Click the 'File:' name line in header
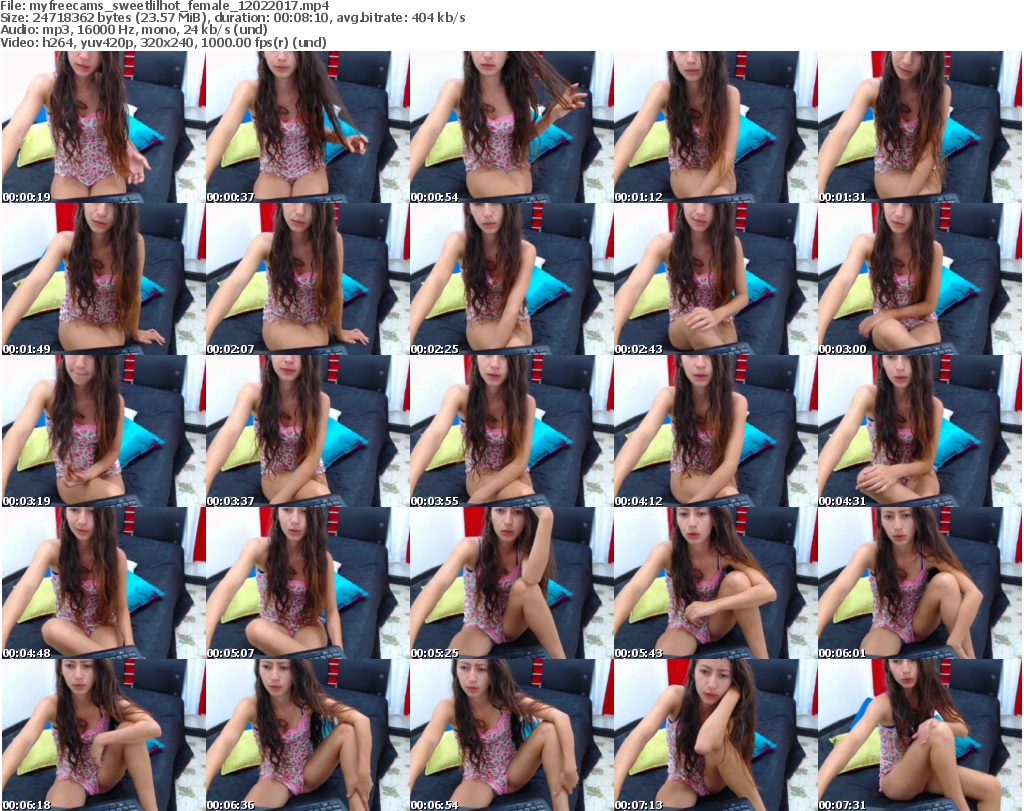Image resolution: width=1024 pixels, height=811 pixels. (165, 6)
